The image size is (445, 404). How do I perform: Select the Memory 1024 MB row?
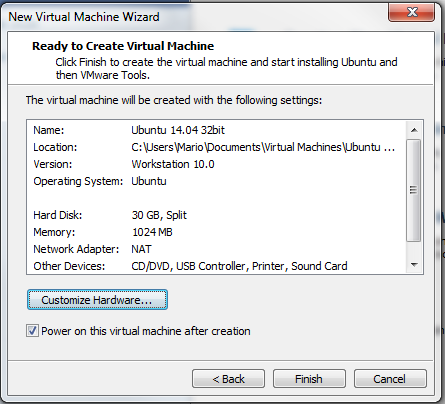click(x=216, y=232)
